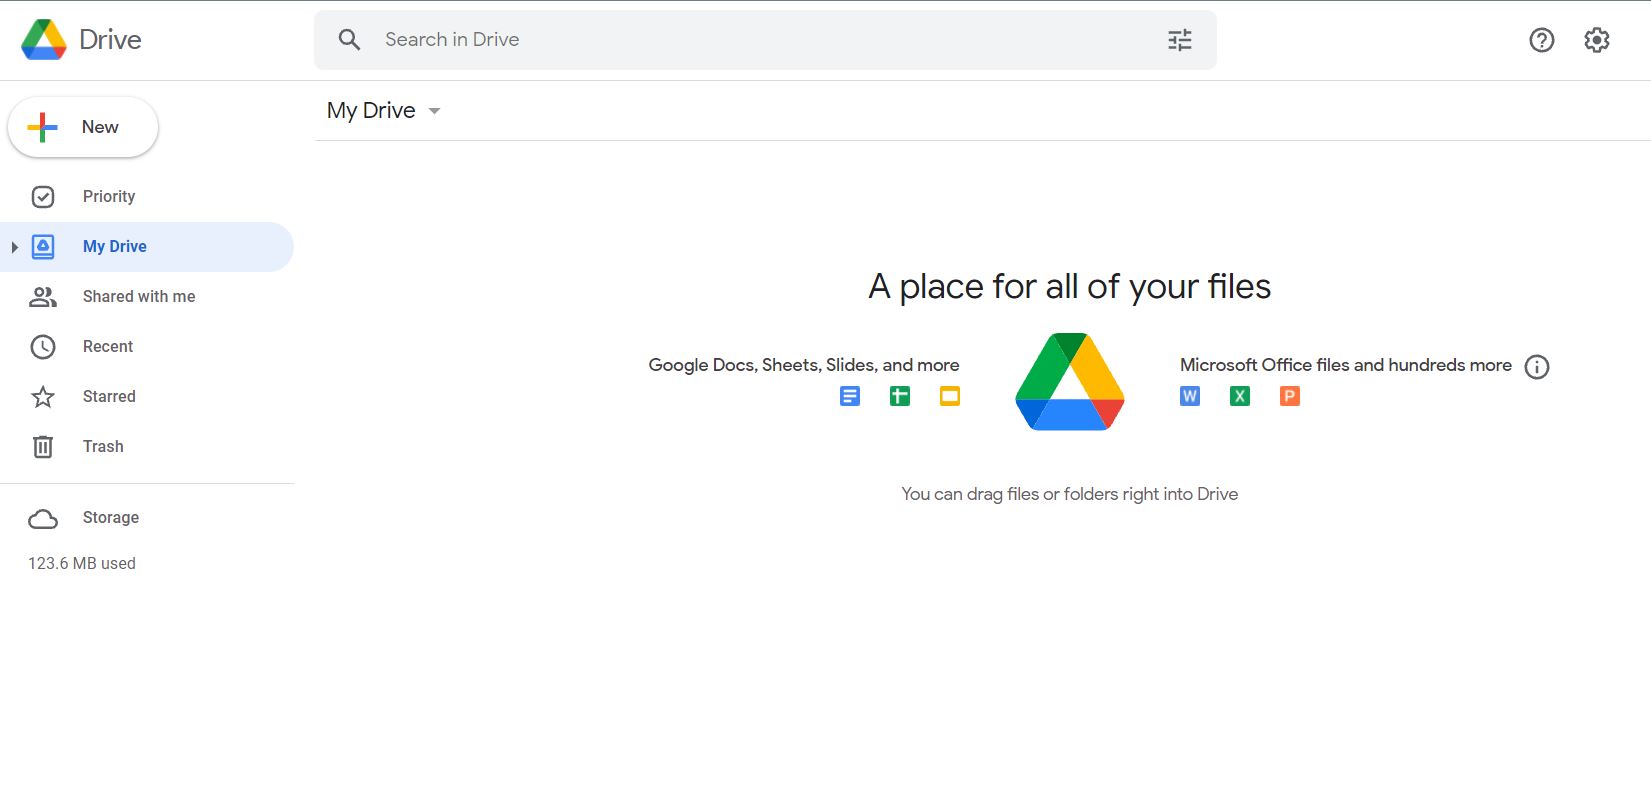Open the Priority section
The image size is (1651, 810).
[108, 197]
